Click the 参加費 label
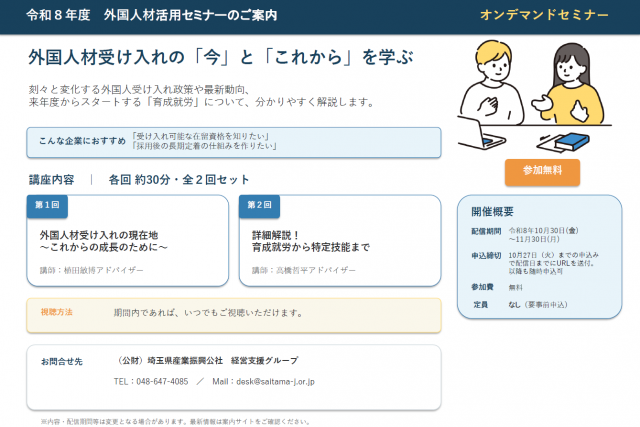Screen dimensions: 640x427 [x=482, y=287]
